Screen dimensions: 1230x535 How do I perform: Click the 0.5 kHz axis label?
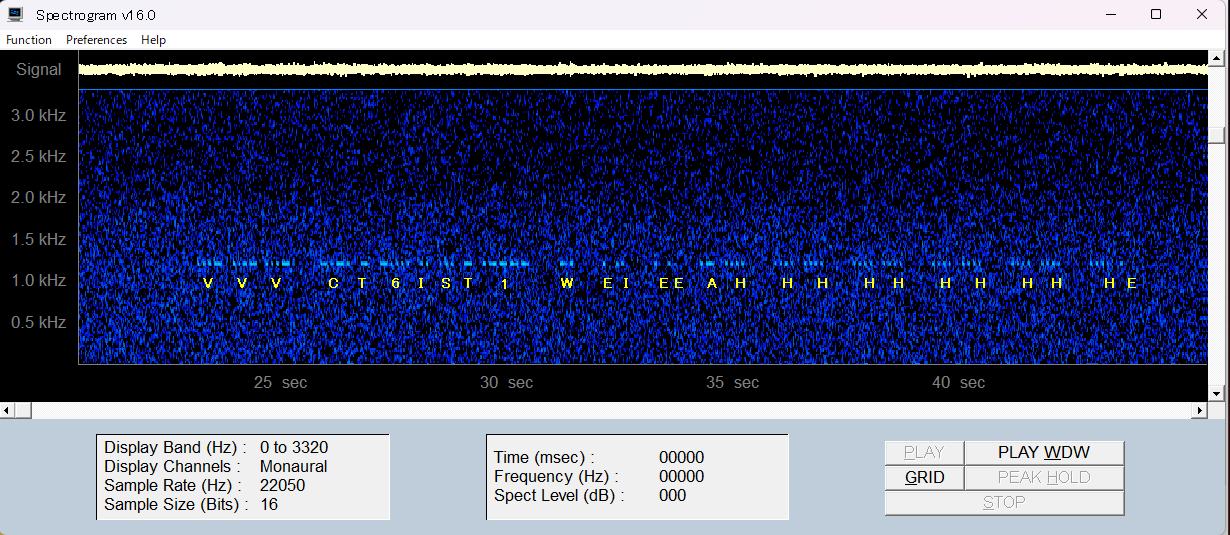click(39, 322)
